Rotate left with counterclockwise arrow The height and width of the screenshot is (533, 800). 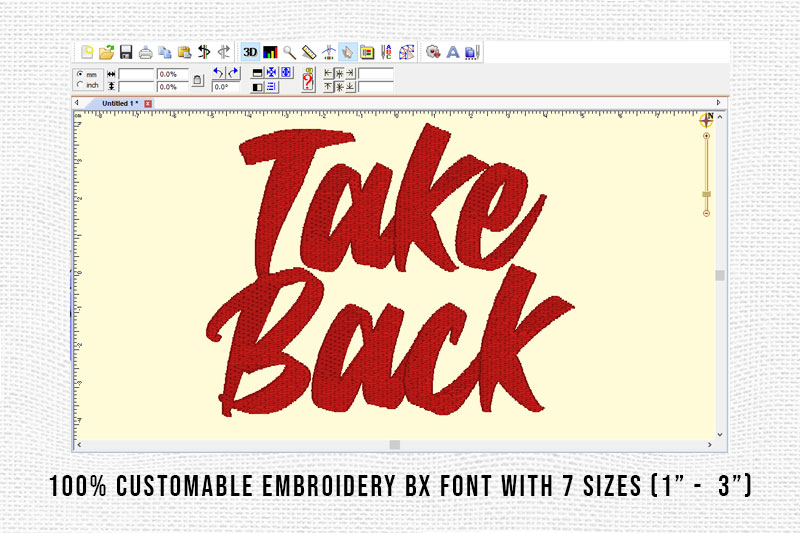[x=218, y=73]
